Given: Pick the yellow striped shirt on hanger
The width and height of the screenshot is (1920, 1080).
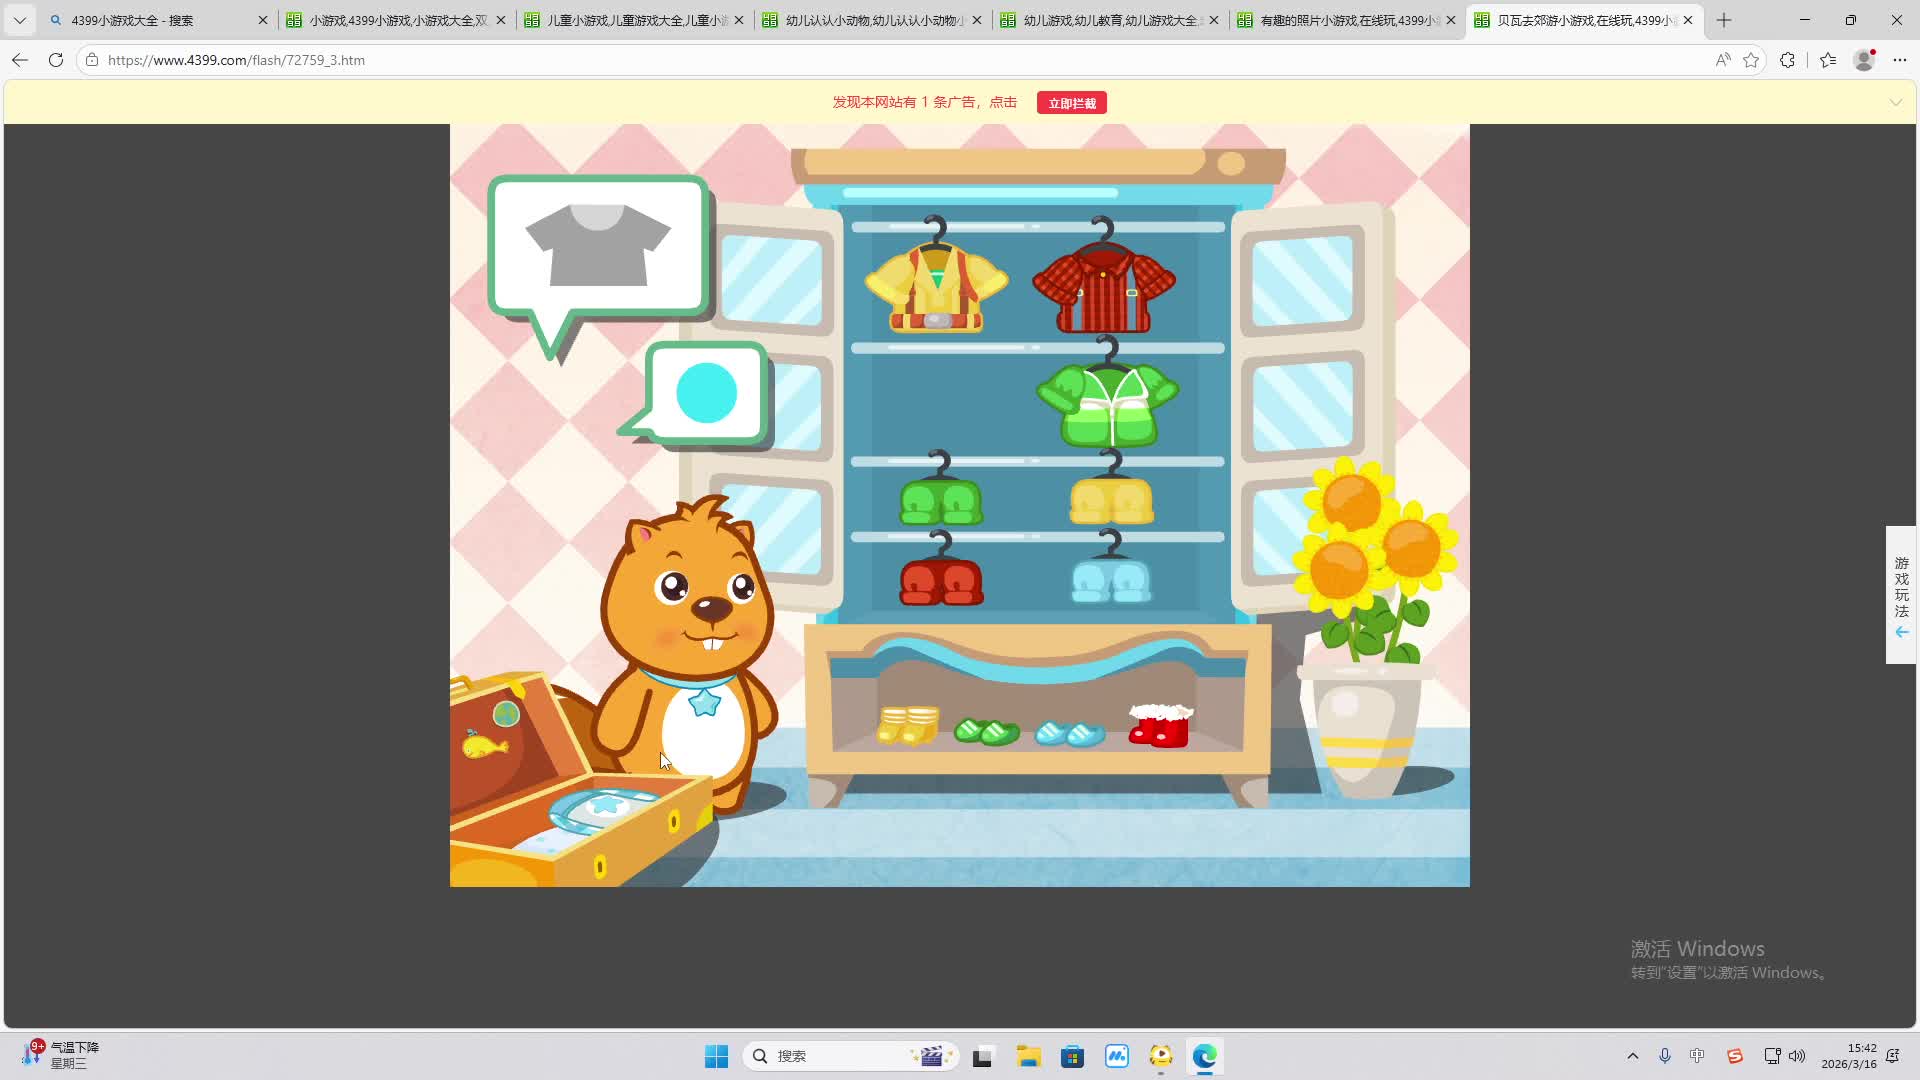Looking at the screenshot, I should click(936, 288).
